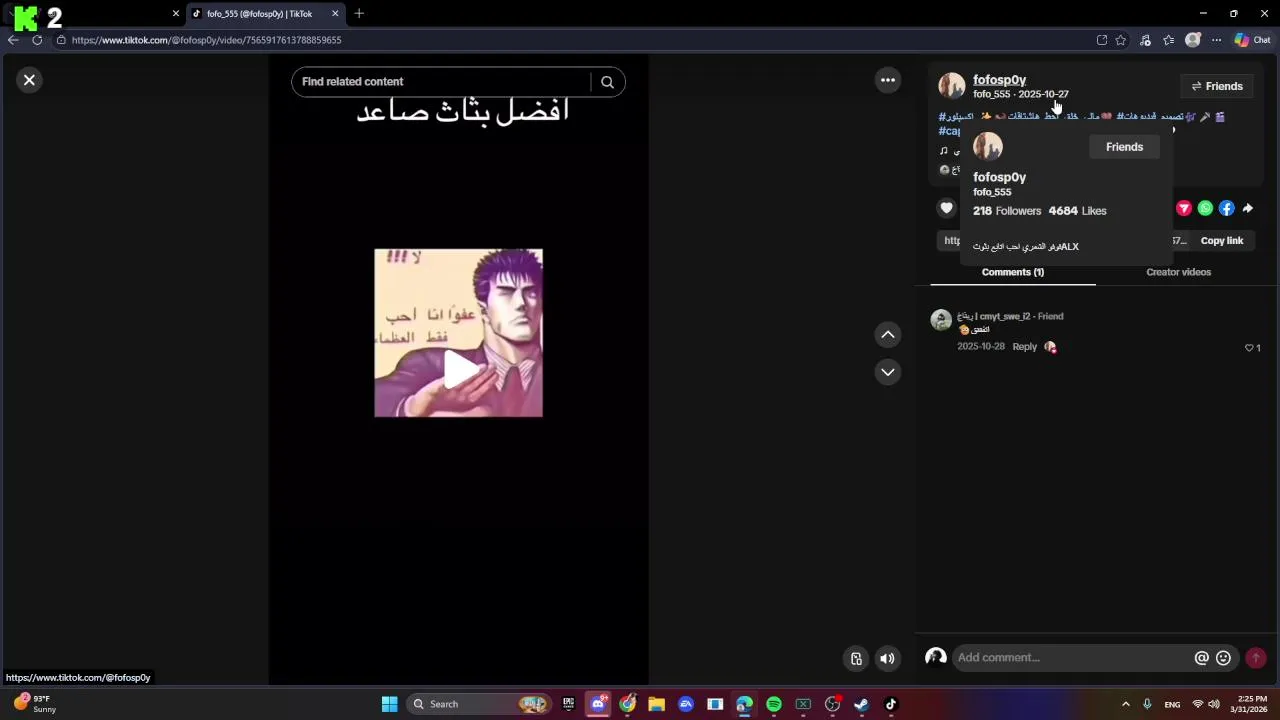Reload the page in browser toolbar
Image resolution: width=1280 pixels, height=720 pixels.
(x=37, y=40)
